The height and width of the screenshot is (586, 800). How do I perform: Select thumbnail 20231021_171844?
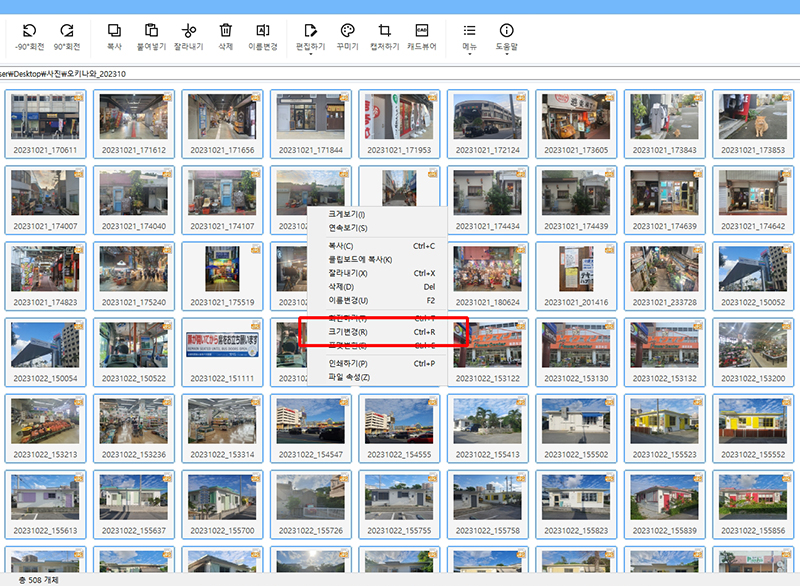click(311, 124)
